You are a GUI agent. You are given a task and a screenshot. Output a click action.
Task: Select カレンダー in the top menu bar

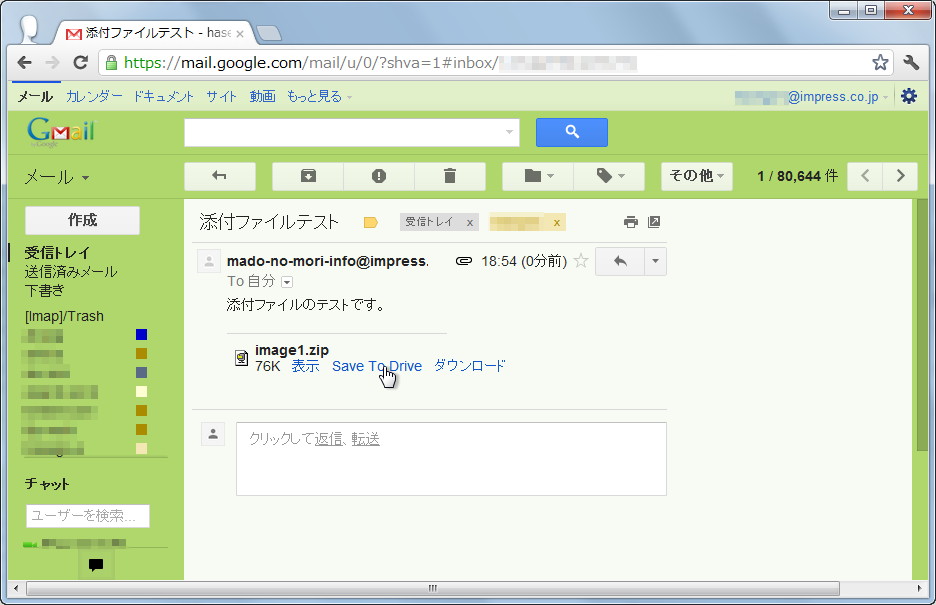tap(92, 96)
